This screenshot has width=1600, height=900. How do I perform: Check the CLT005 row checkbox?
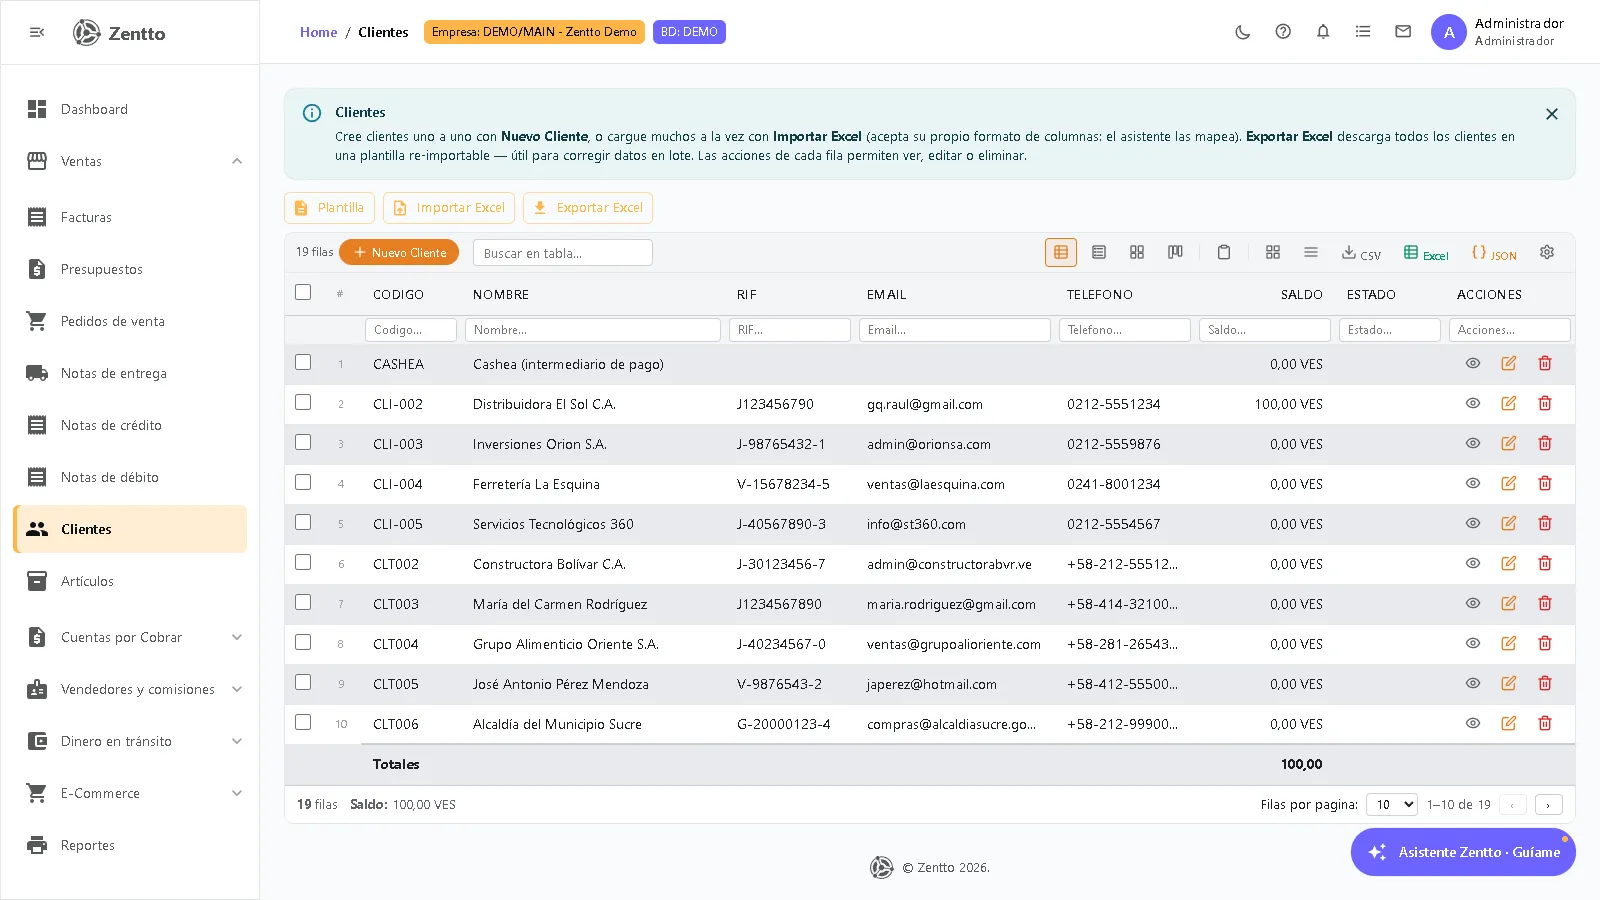coord(303,682)
